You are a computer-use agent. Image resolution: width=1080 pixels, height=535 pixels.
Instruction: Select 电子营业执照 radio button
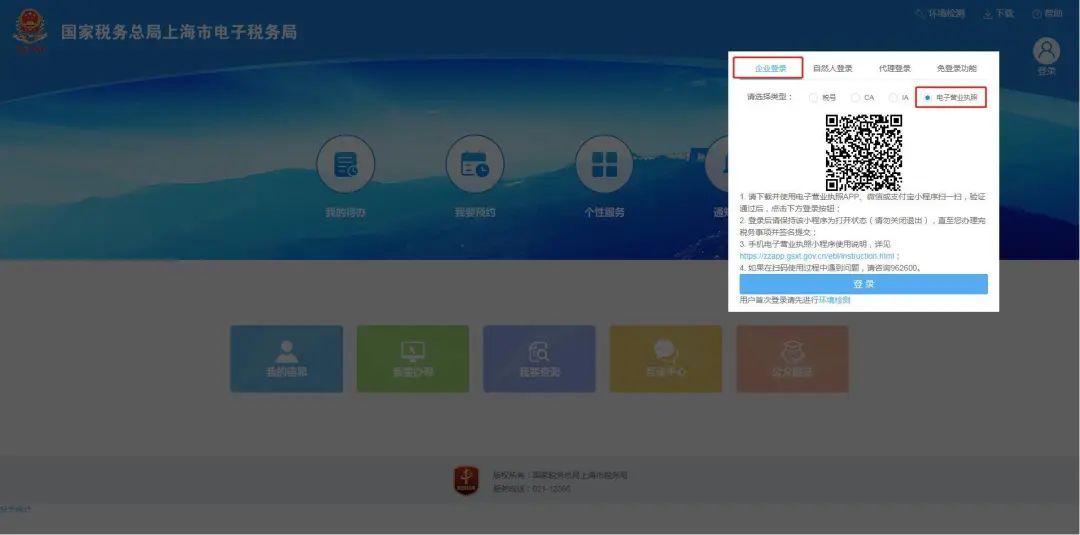pyautogui.click(x=928, y=98)
